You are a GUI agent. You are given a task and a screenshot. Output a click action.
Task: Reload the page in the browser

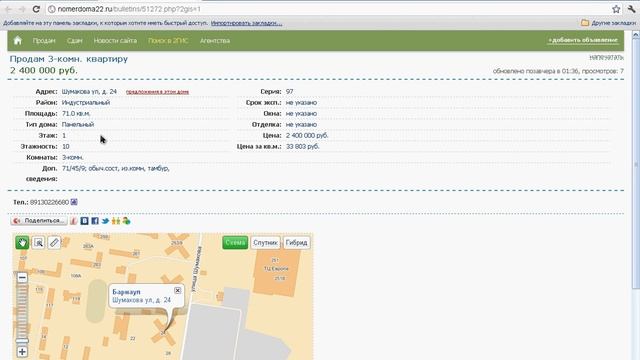point(36,9)
